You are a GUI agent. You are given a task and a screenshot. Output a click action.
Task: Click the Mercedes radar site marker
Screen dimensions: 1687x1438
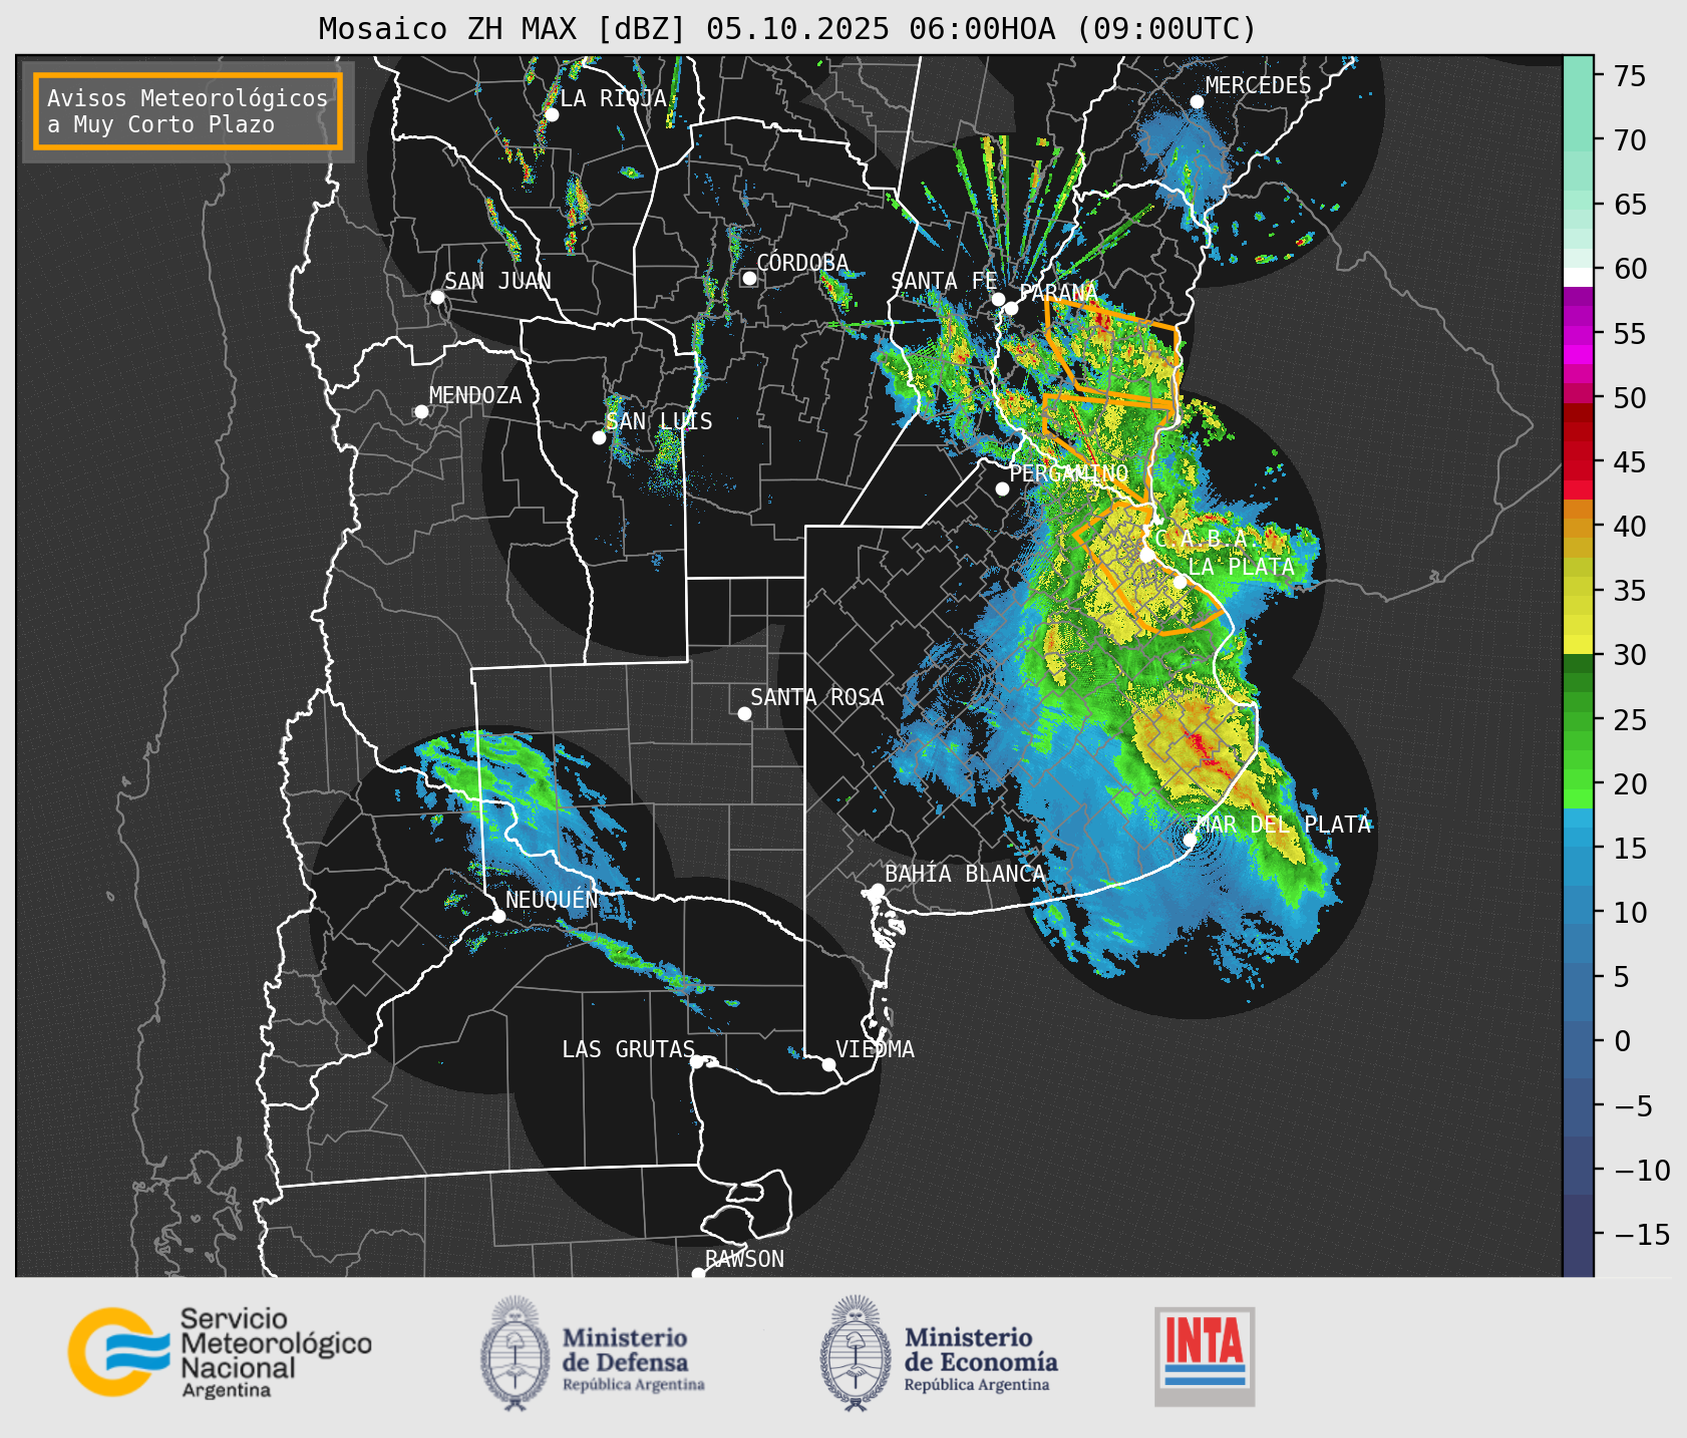pyautogui.click(x=1197, y=102)
